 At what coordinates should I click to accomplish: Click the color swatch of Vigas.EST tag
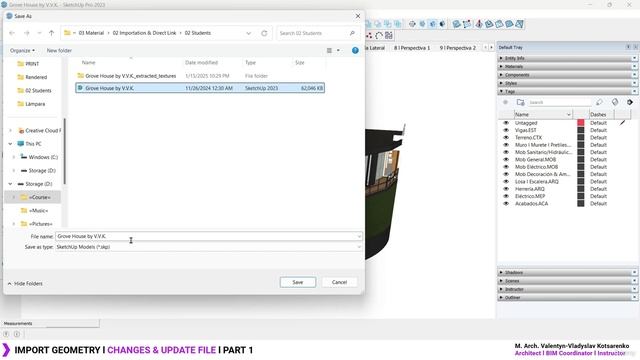[x=580, y=130]
